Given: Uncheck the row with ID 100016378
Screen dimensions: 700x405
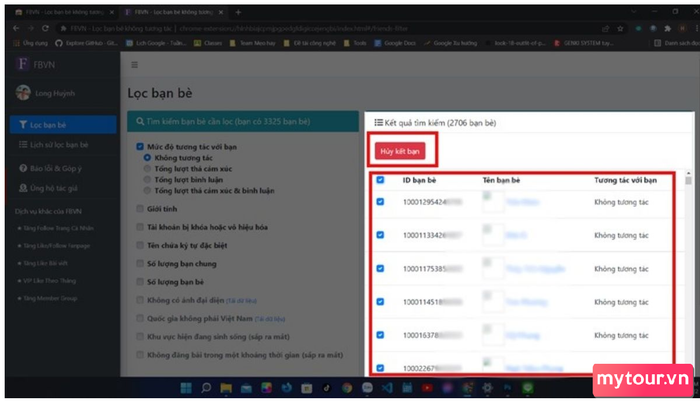Looking at the screenshot, I should pyautogui.click(x=380, y=335).
